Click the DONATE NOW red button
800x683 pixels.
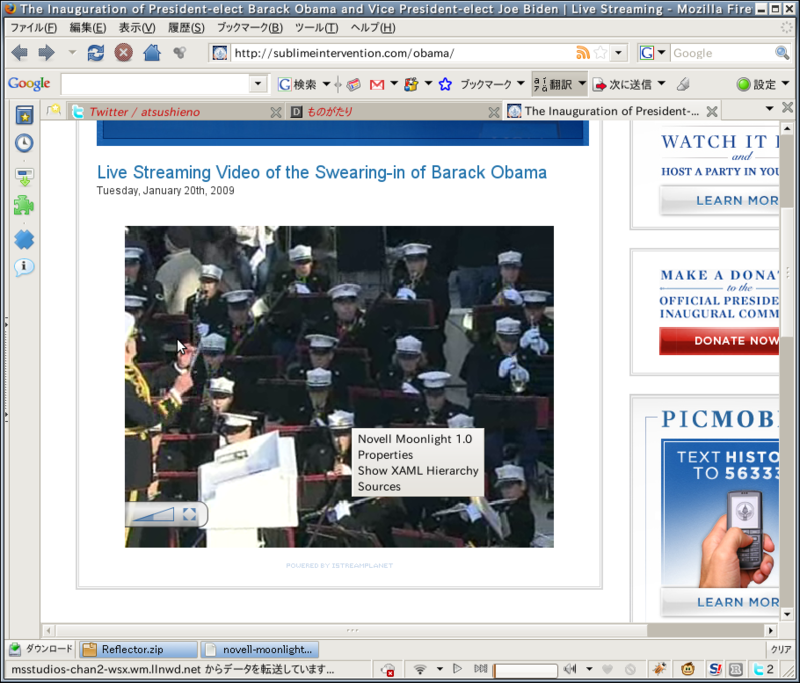(719, 341)
